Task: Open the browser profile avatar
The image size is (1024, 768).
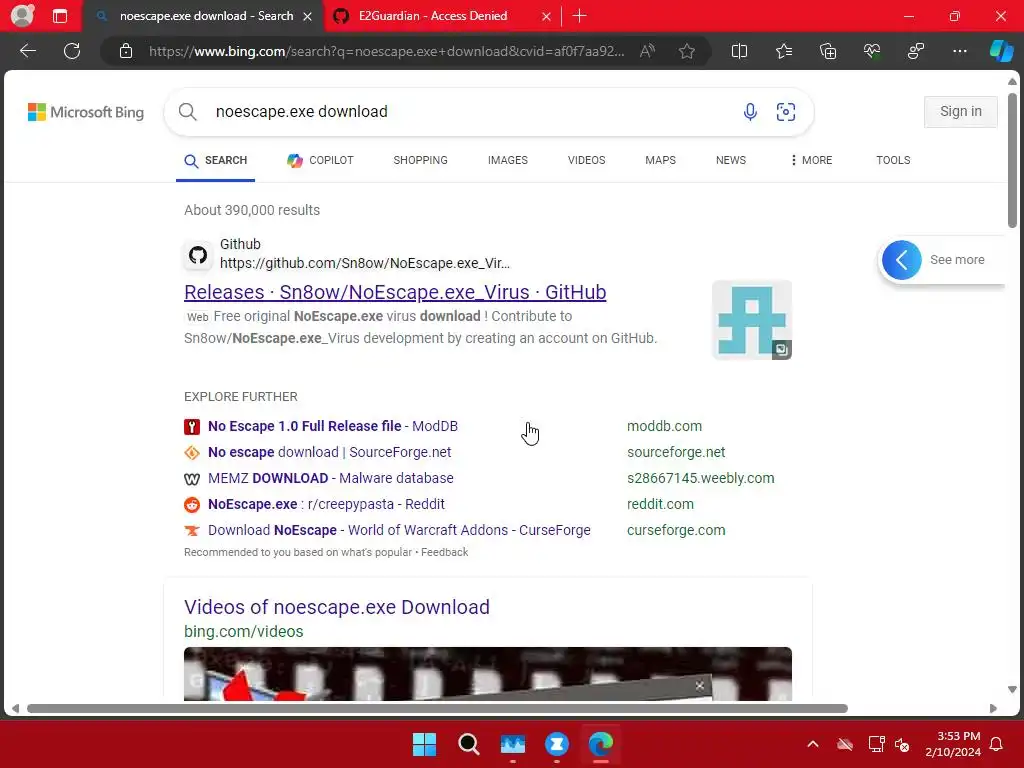Action: pos(22,16)
